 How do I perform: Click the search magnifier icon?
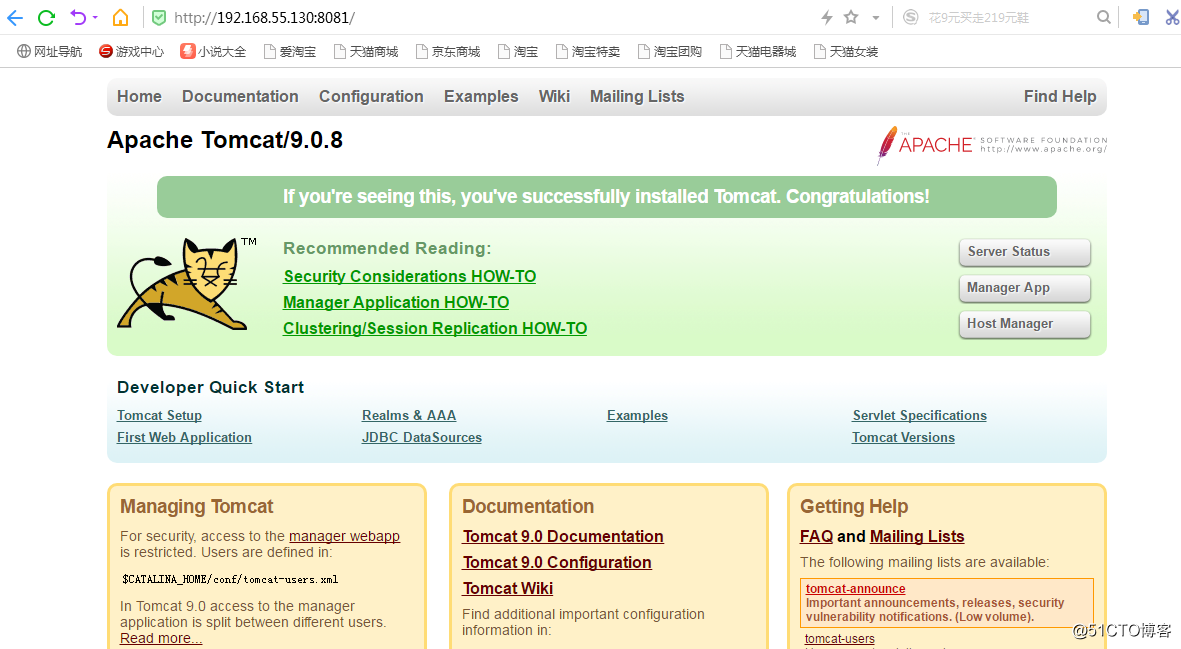click(1103, 16)
